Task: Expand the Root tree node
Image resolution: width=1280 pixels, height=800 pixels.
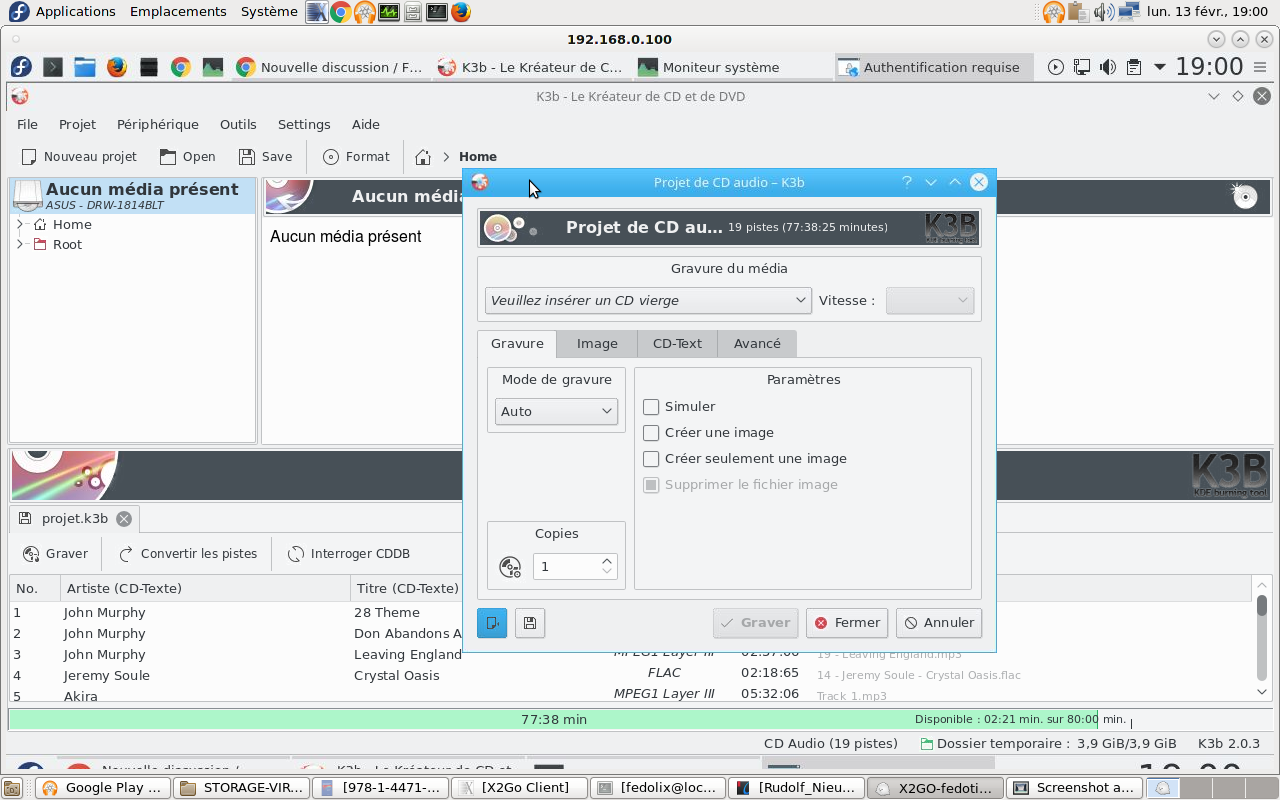Action: click(x=20, y=245)
